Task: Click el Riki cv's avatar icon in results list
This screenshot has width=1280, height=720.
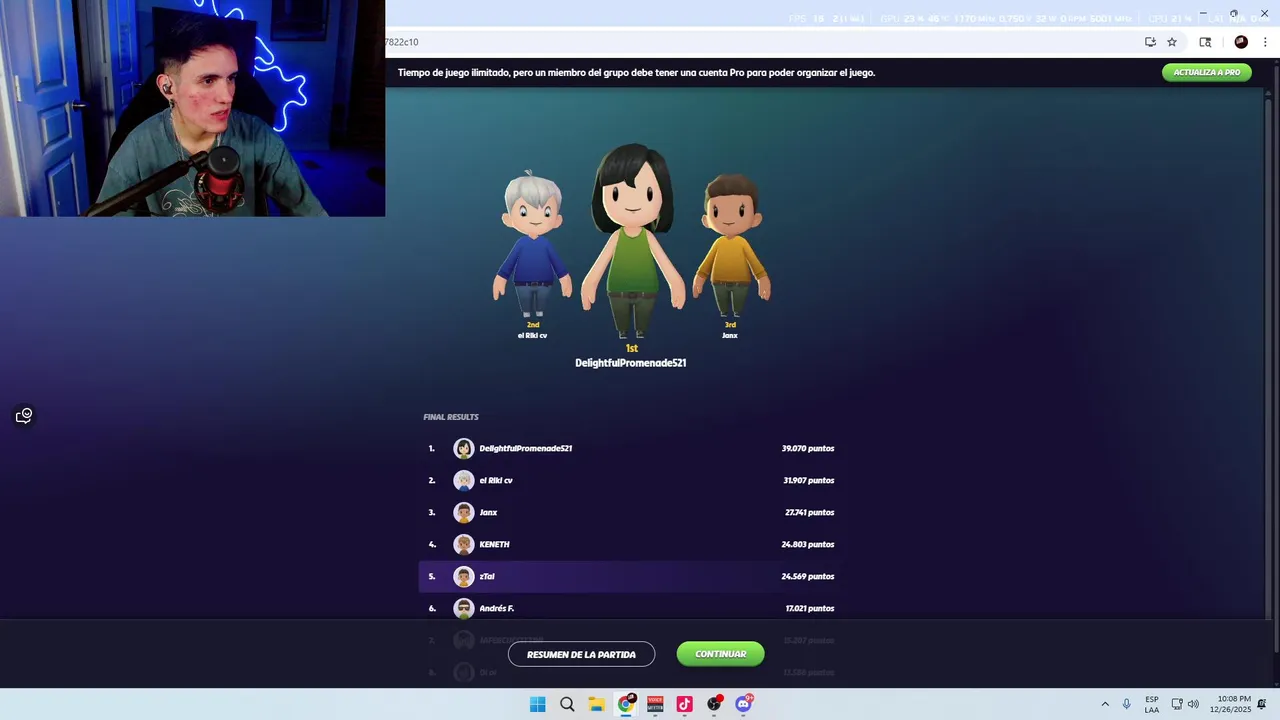Action: click(x=463, y=480)
